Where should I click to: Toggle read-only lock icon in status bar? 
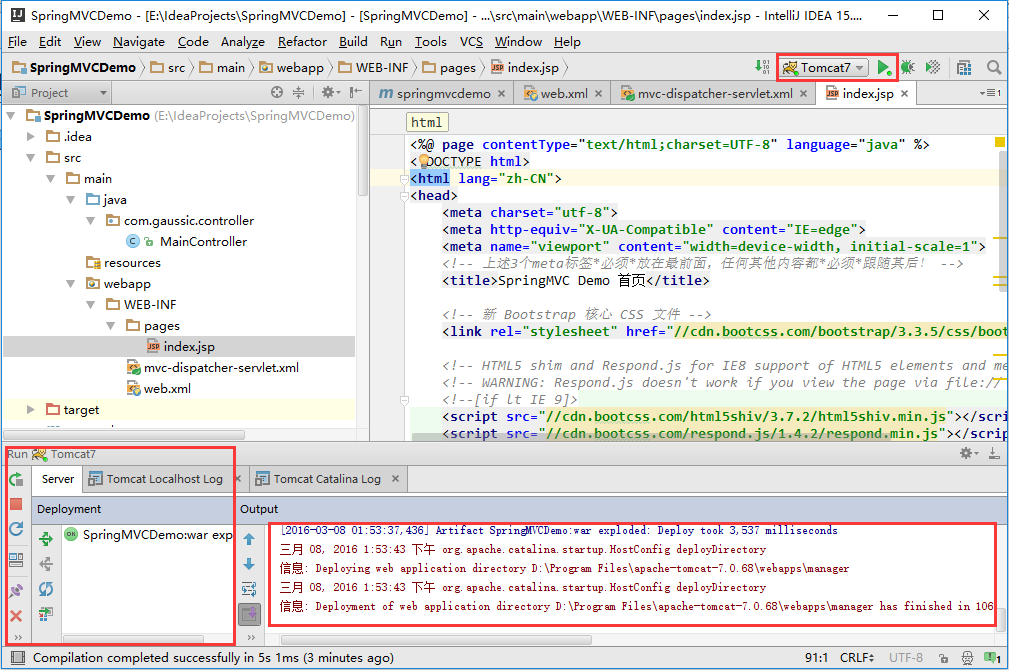click(x=943, y=658)
